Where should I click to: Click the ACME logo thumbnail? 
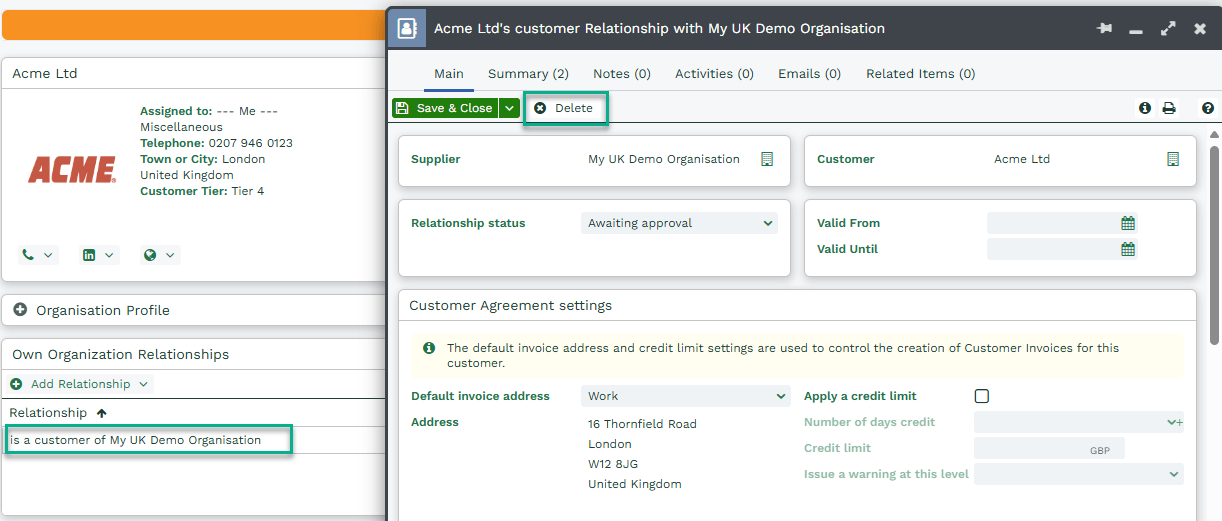72,170
